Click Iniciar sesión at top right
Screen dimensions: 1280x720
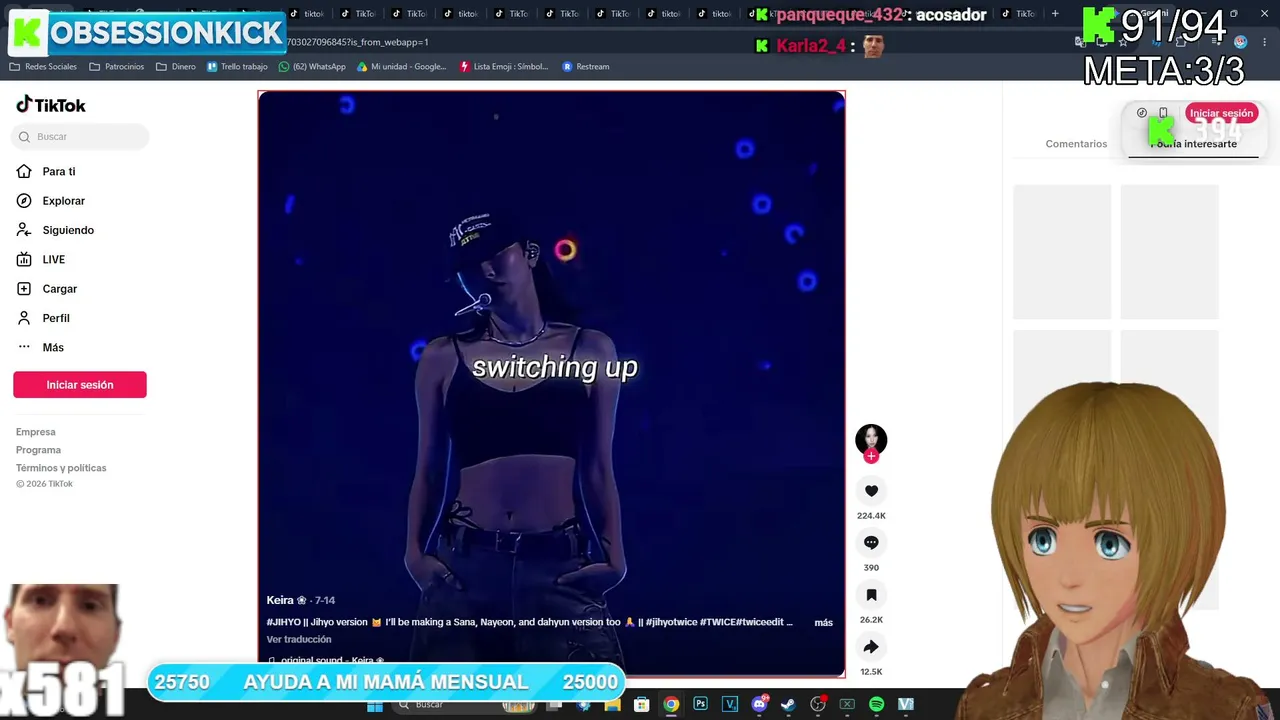click(x=1221, y=113)
